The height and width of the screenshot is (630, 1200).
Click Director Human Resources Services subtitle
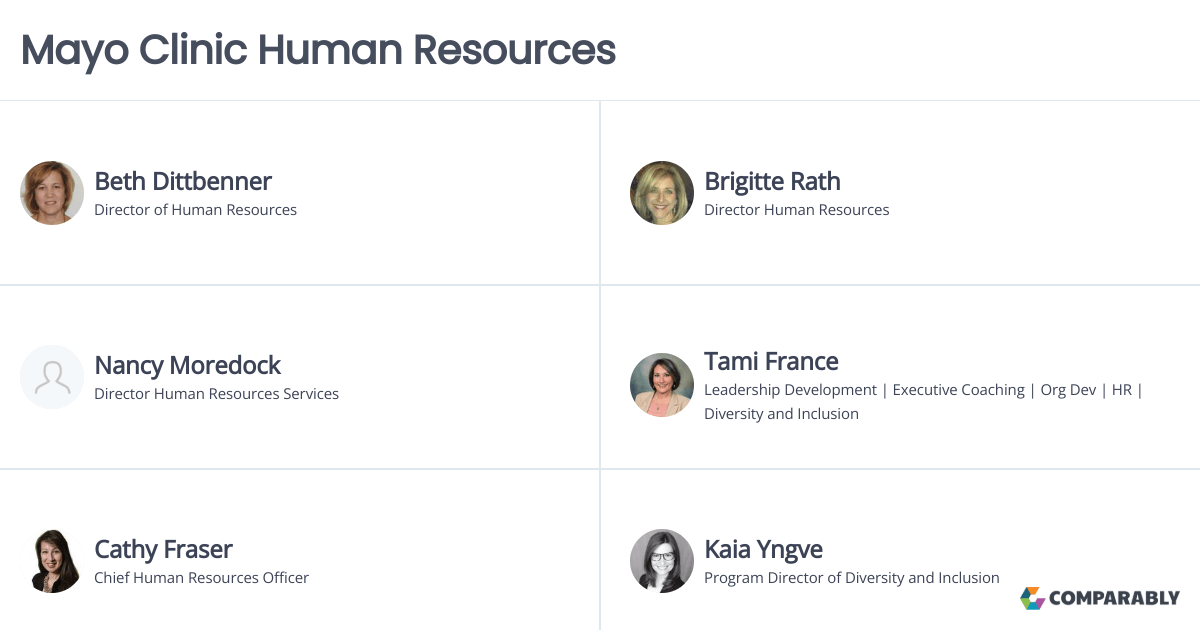[216, 394]
